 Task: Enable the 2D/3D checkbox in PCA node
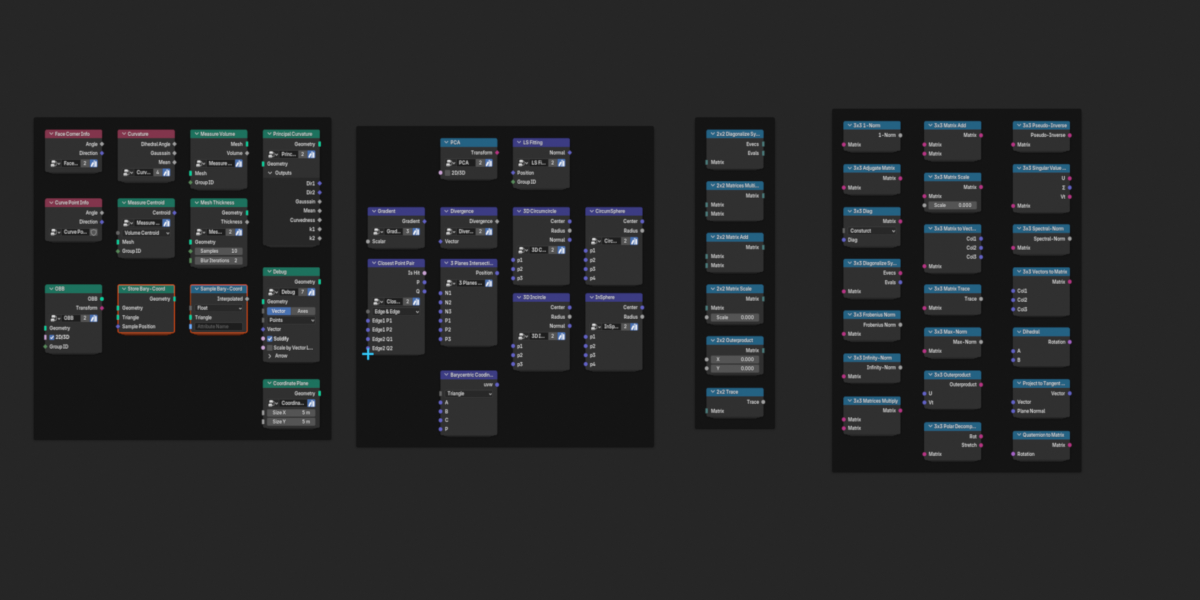point(448,173)
